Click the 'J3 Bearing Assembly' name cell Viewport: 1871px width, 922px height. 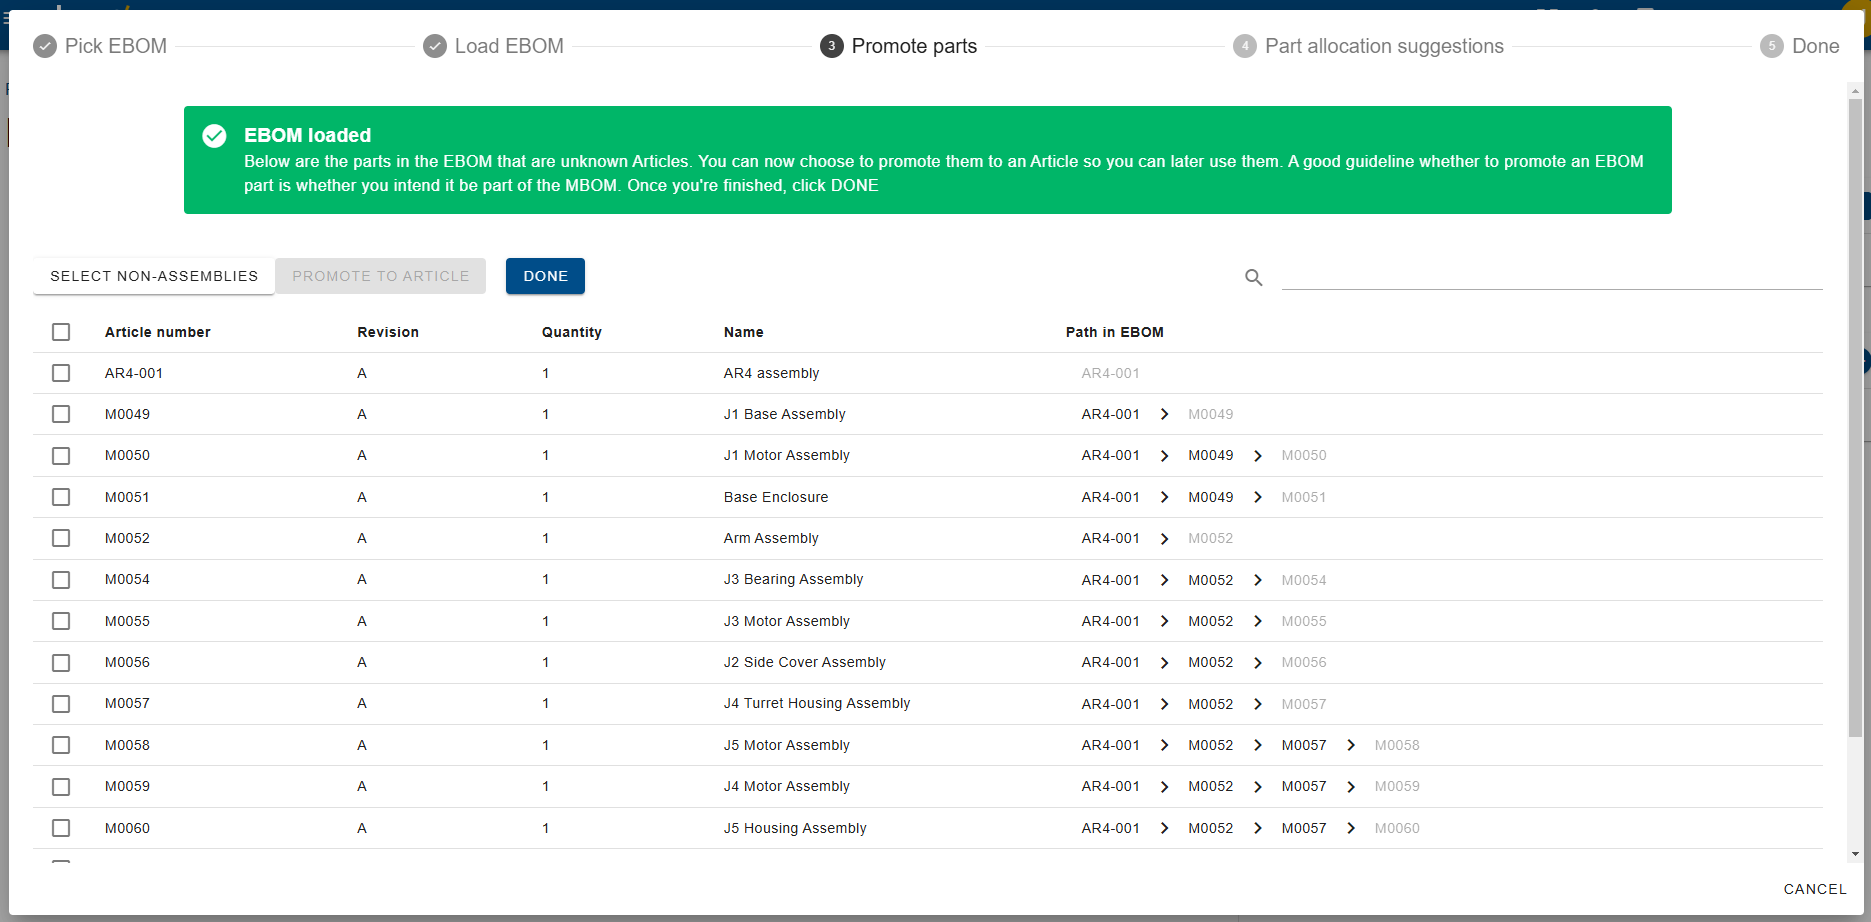click(794, 579)
